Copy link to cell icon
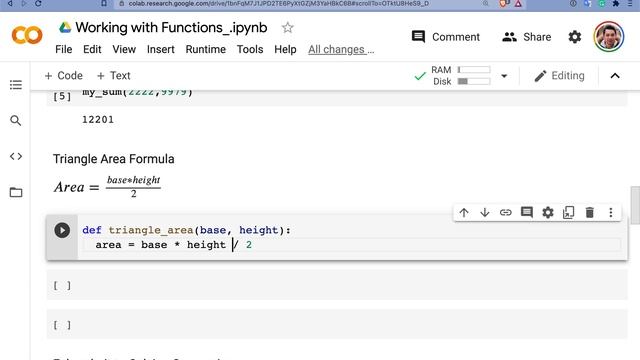640x360 pixels. pos(505,213)
